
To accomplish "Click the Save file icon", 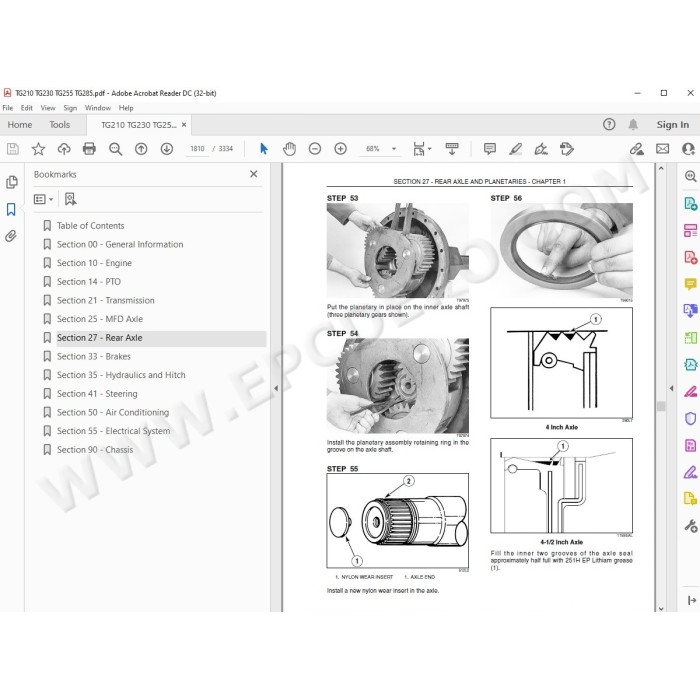I will 12,149.
